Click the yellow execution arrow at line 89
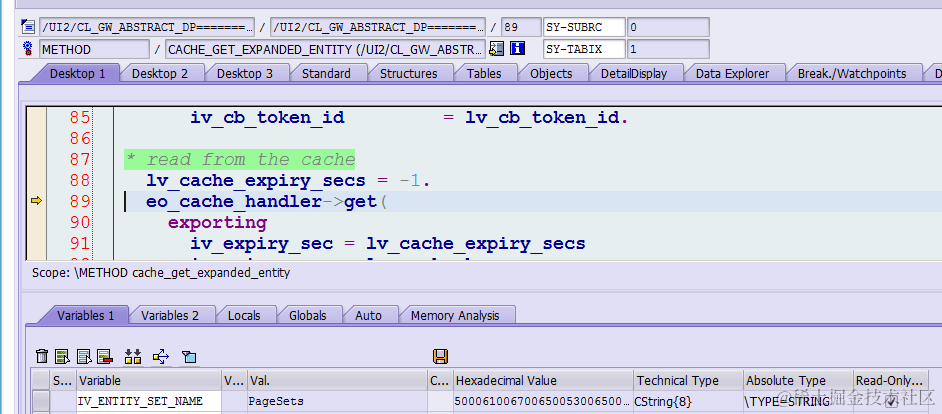The image size is (942, 414). (x=37, y=201)
